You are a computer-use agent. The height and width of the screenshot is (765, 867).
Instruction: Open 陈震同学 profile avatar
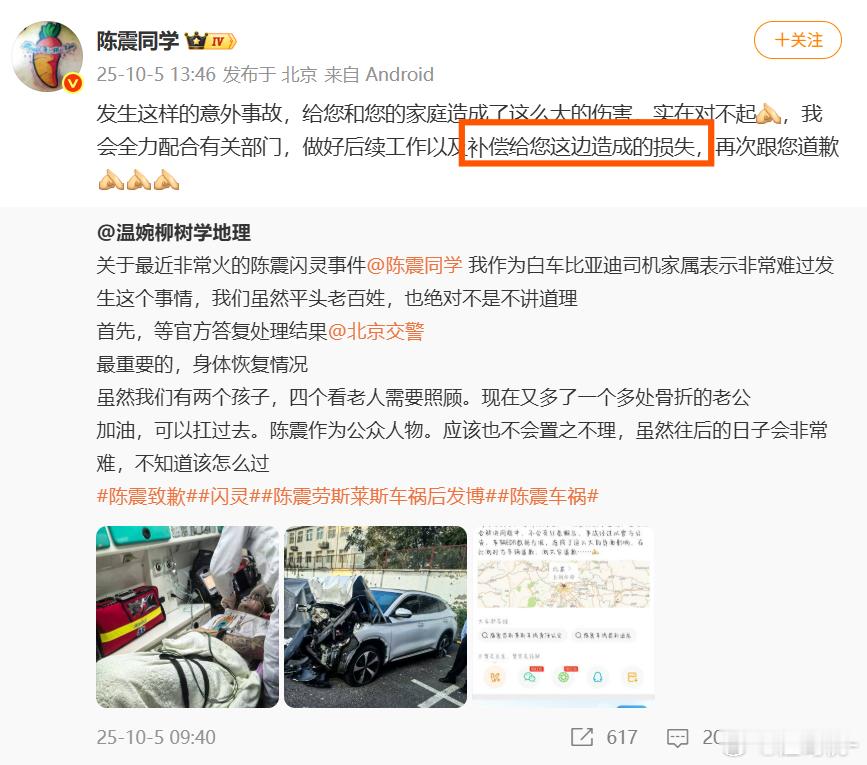point(47,56)
